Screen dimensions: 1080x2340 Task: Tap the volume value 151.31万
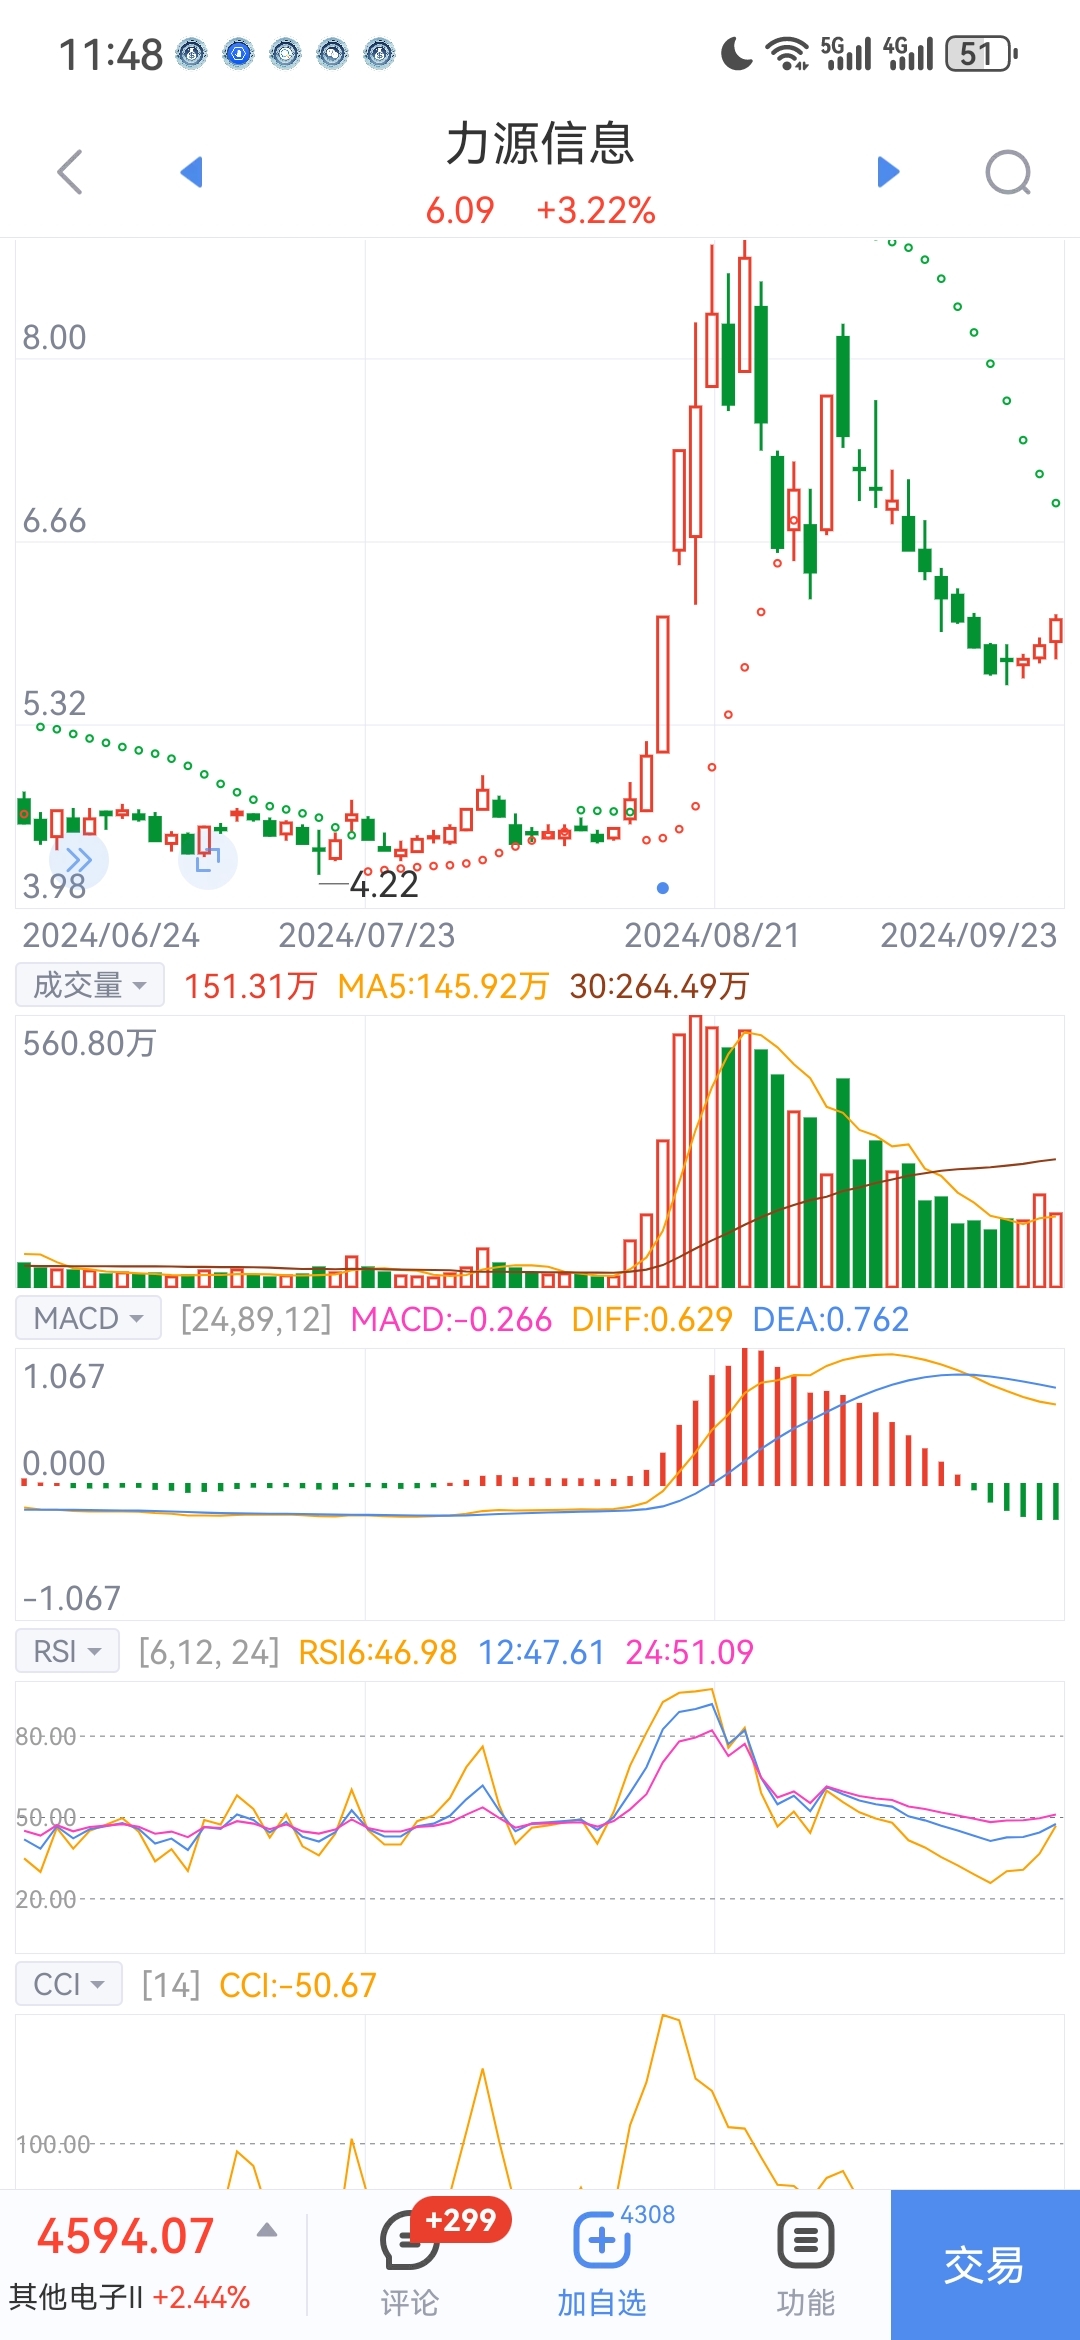pyautogui.click(x=250, y=986)
